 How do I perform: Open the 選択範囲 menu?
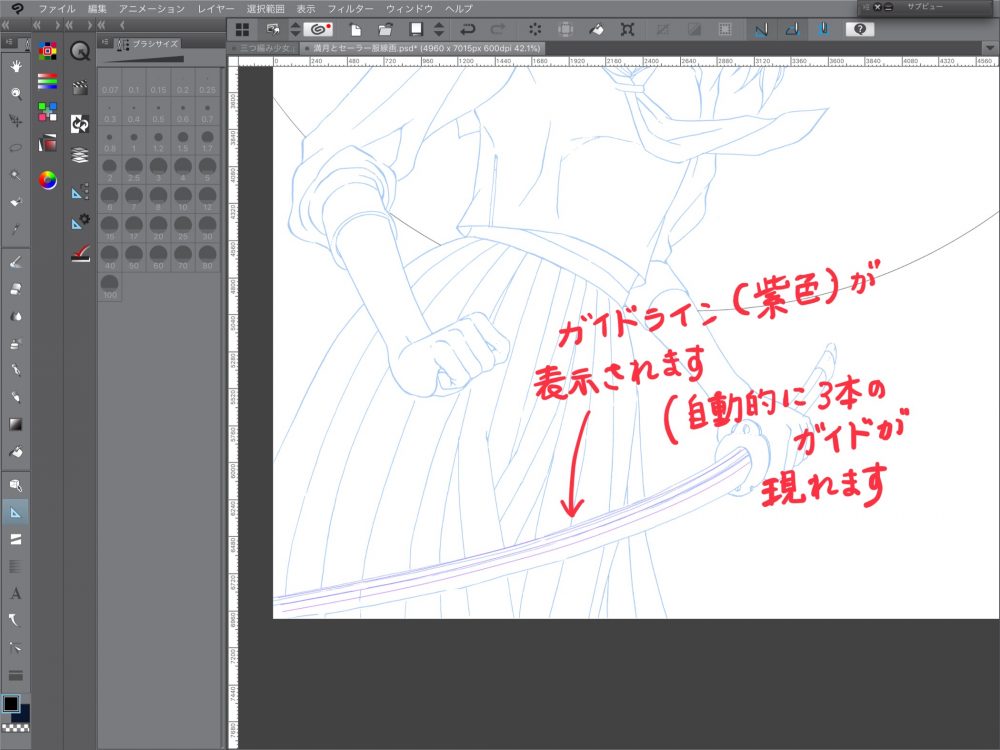click(265, 9)
